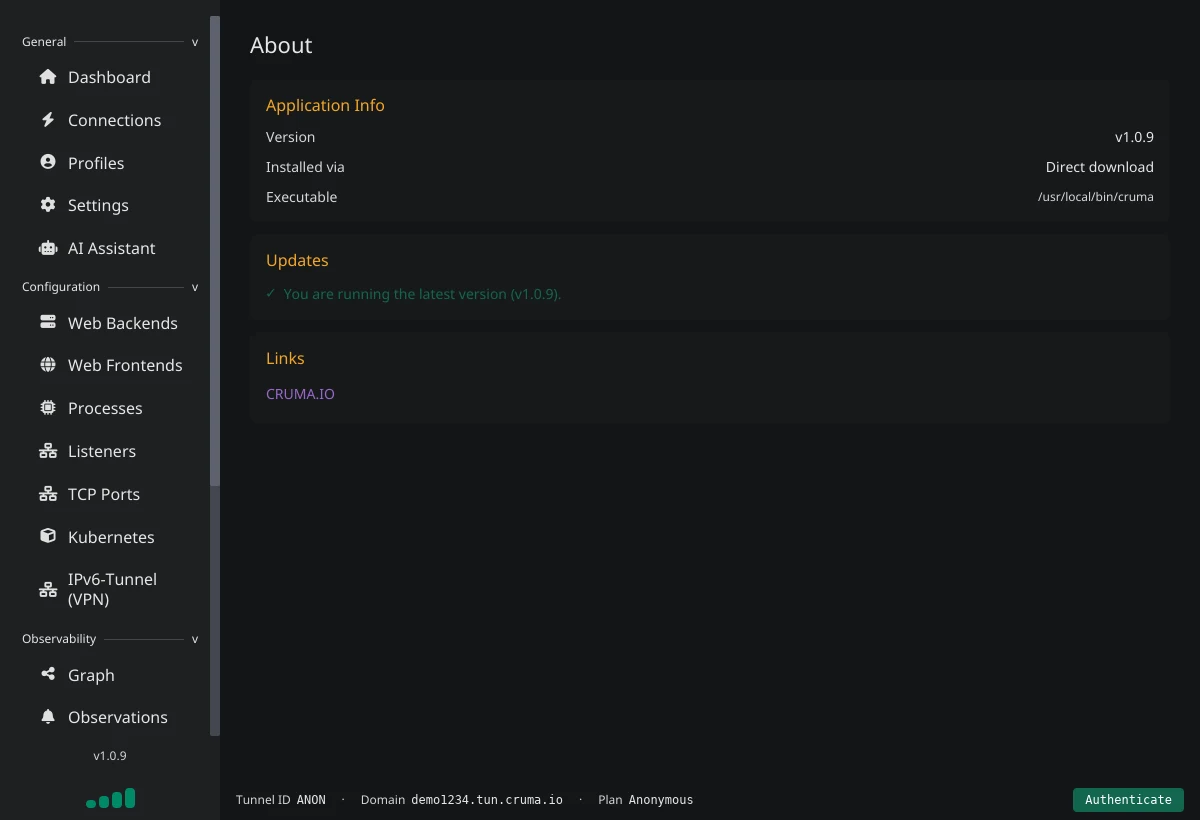1200x820 pixels.
Task: Click the Connections lightning bolt icon
Action: 48,120
